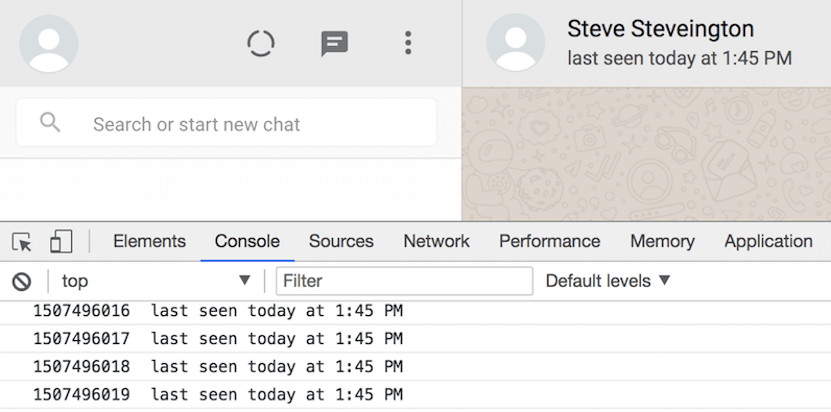Toggle the device toolbar
This screenshot has height=412, width=831.
pyautogui.click(x=61, y=242)
